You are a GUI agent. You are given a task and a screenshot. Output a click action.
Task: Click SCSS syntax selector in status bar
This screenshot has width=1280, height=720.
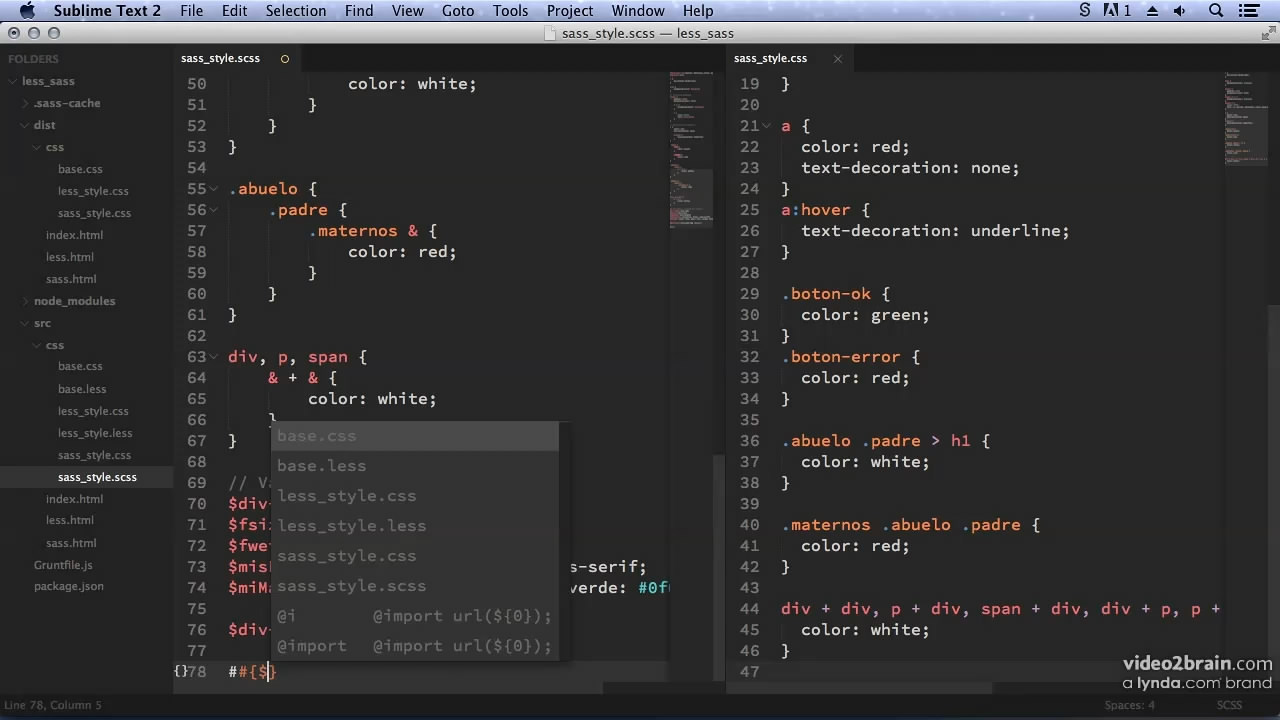point(1229,705)
